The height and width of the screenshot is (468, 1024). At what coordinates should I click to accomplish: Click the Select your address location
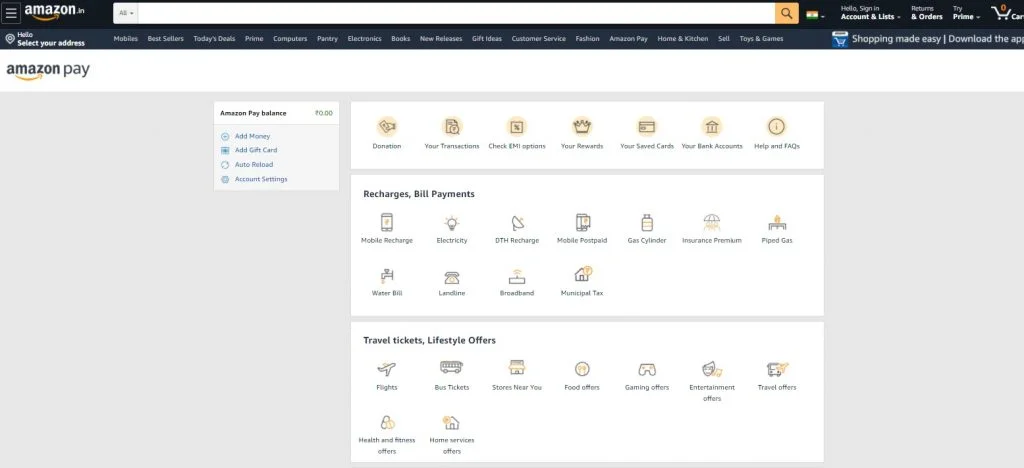45,39
